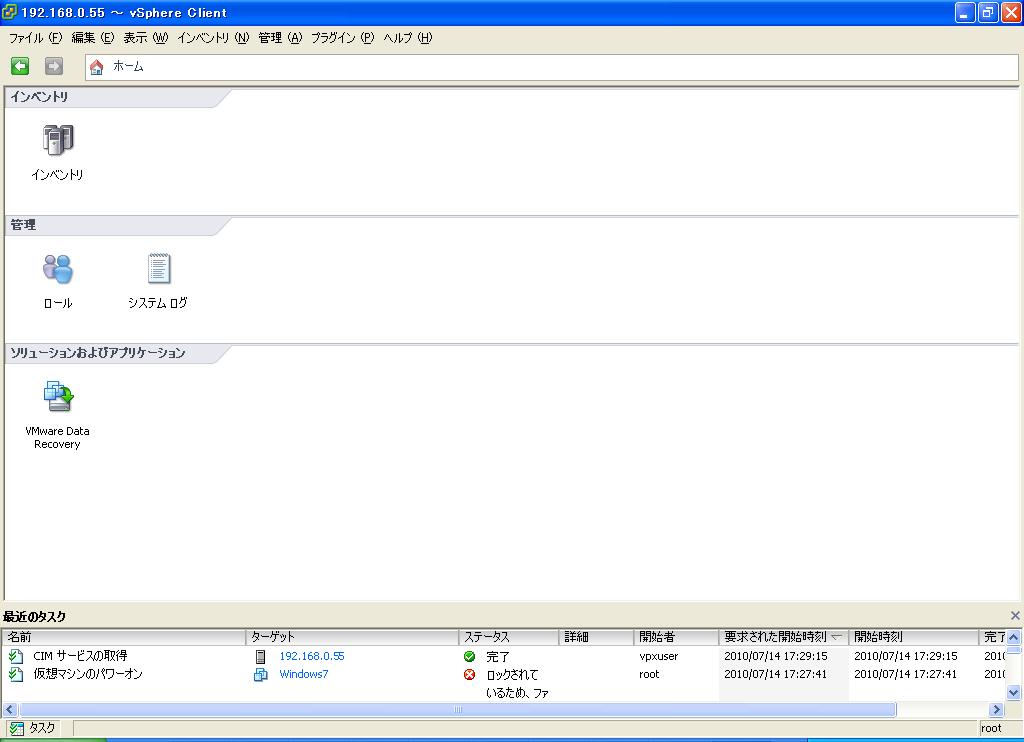
Task: Click vSphere Client title bar icon
Action: (9, 12)
